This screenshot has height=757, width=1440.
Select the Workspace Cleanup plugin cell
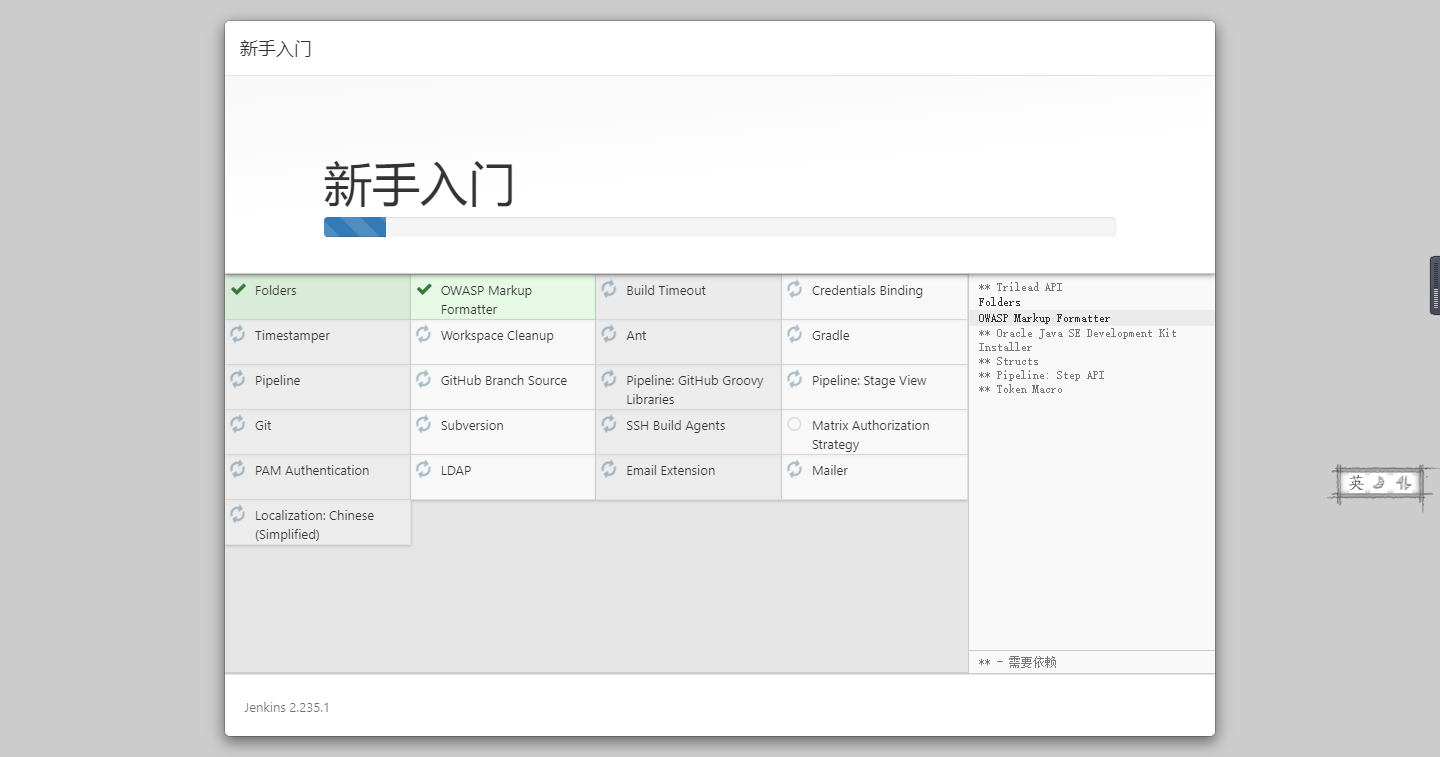502,341
